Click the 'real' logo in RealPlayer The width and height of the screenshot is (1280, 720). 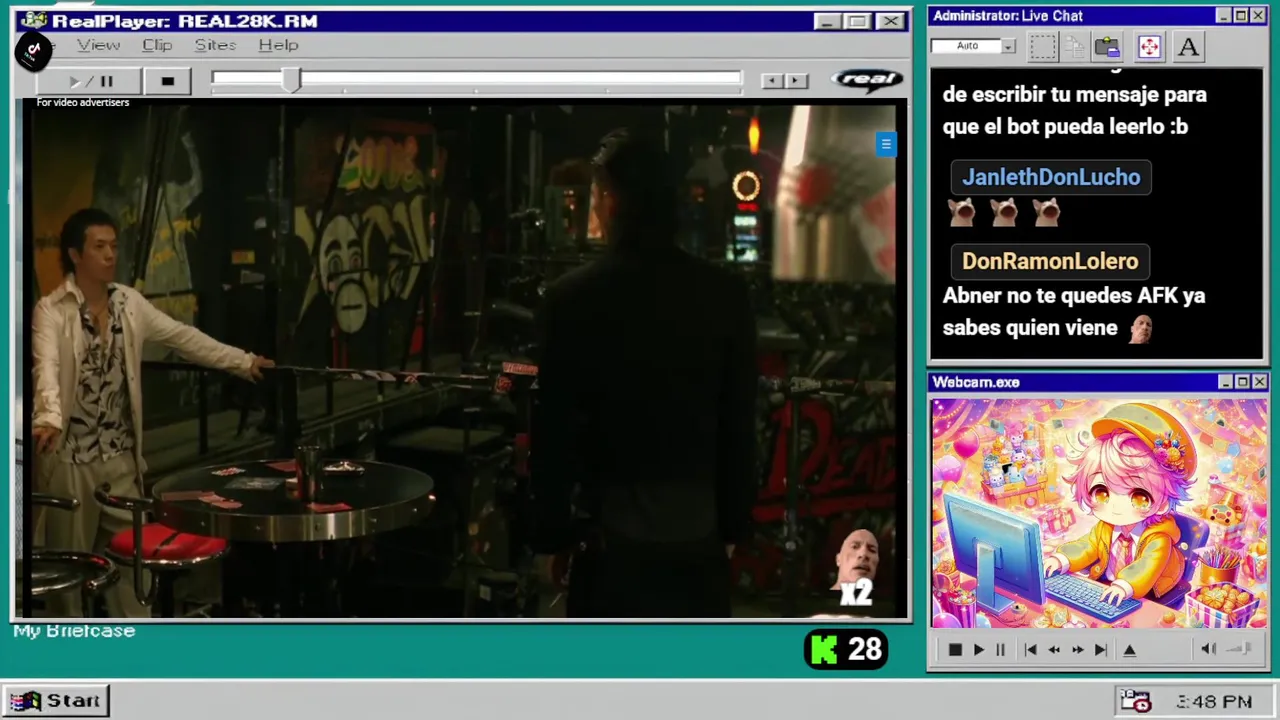coord(867,80)
